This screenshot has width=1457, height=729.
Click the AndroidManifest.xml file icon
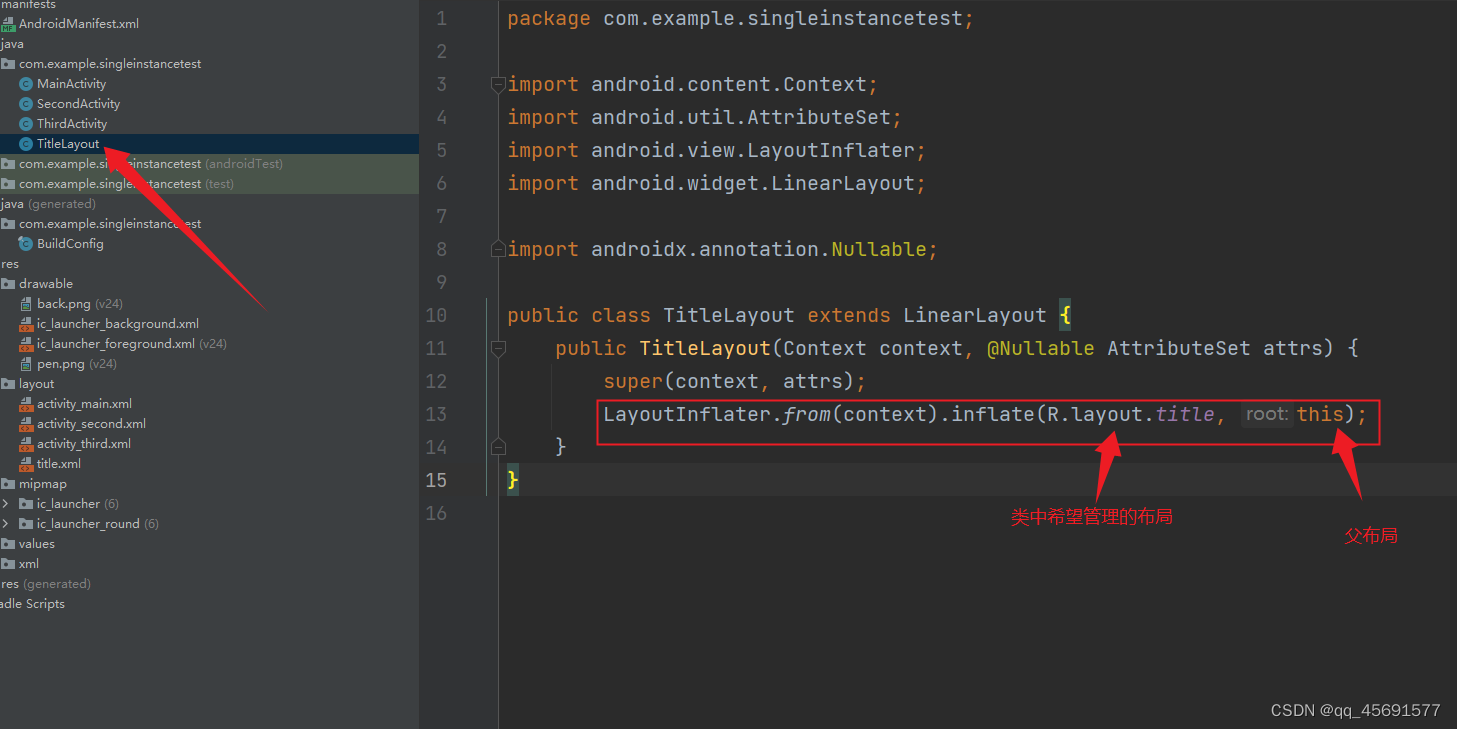(x=8, y=24)
